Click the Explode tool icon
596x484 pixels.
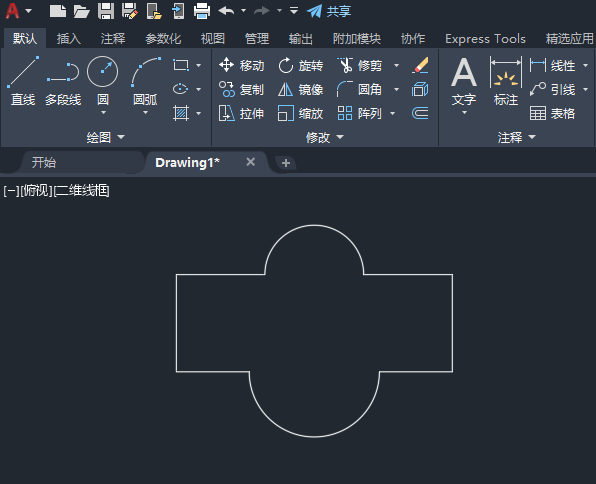420,89
